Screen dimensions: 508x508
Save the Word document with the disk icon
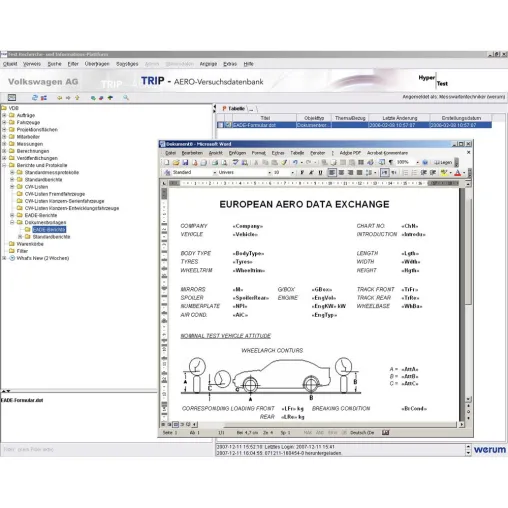point(185,162)
